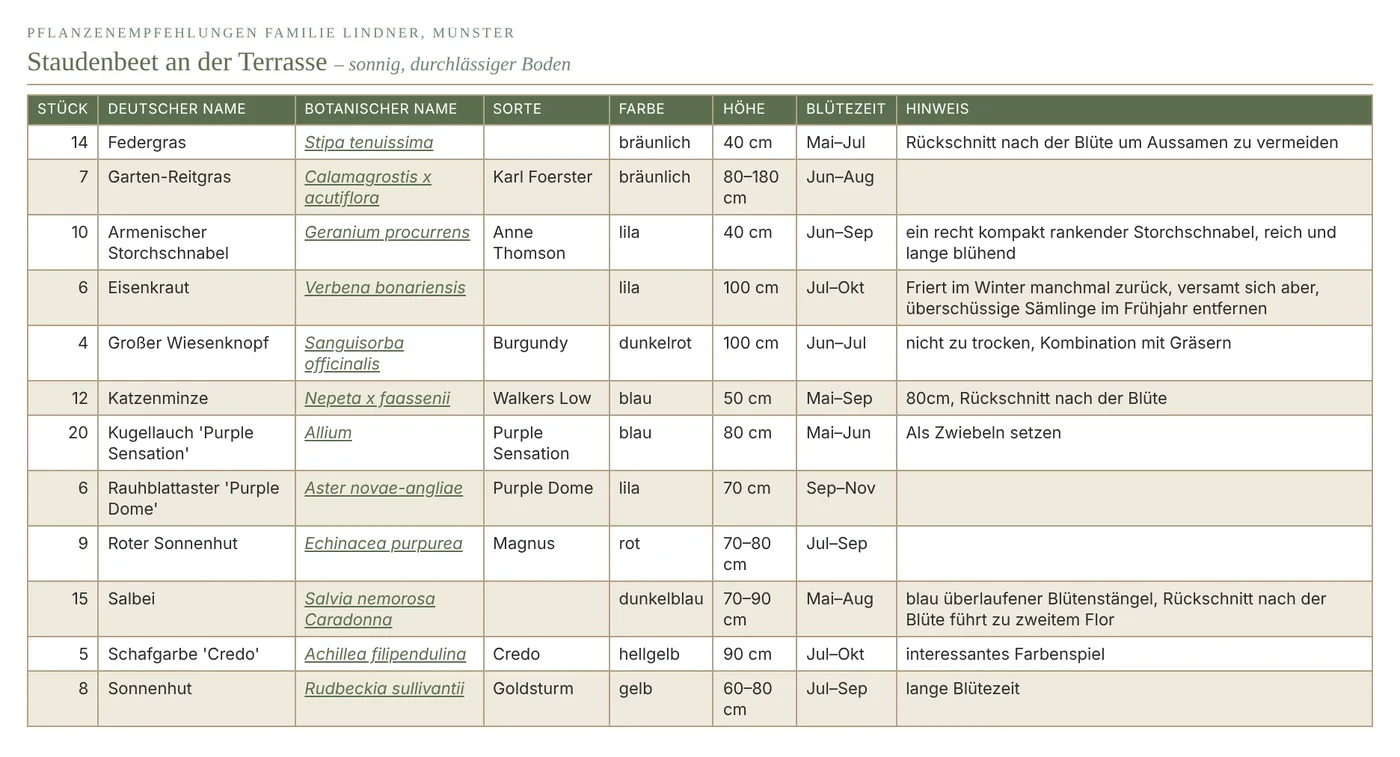Click the HÖHE column header
The height and width of the screenshot is (757, 1400).
click(755, 109)
